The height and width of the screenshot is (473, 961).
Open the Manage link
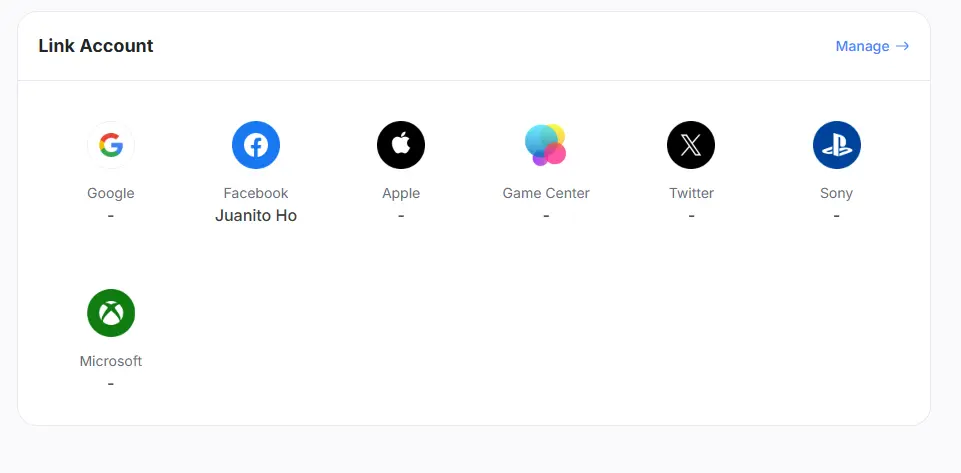(862, 46)
